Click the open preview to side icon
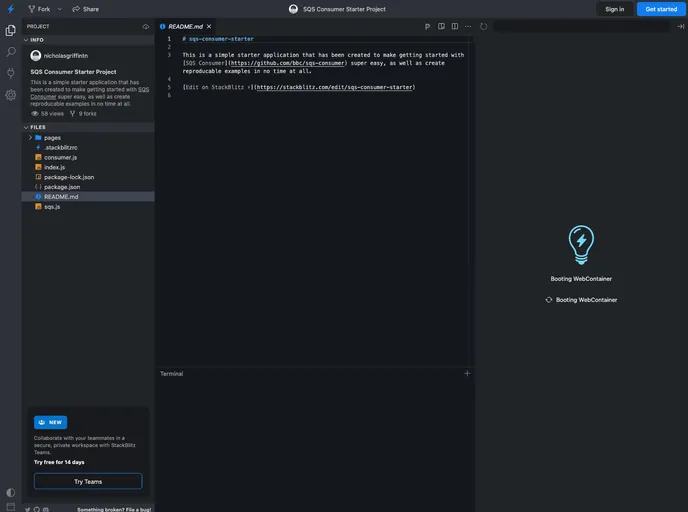Viewport: 688px width, 512px height. (x=441, y=27)
